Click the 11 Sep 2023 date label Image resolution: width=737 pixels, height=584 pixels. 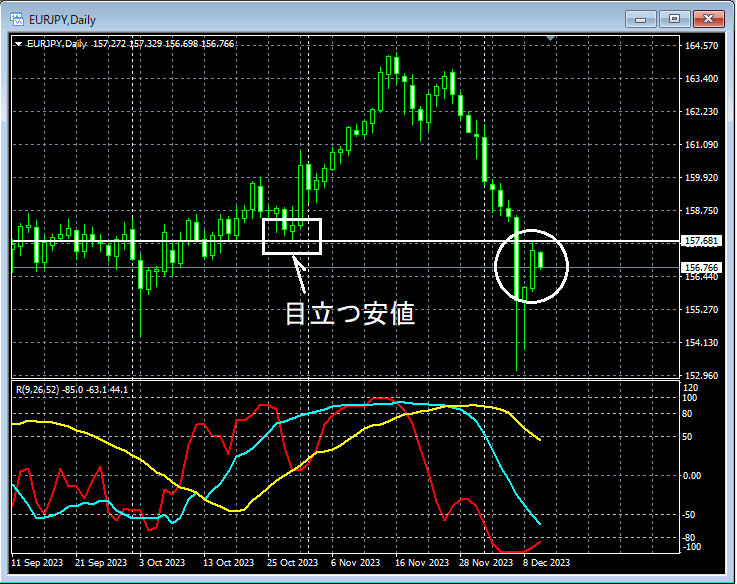click(x=37, y=562)
